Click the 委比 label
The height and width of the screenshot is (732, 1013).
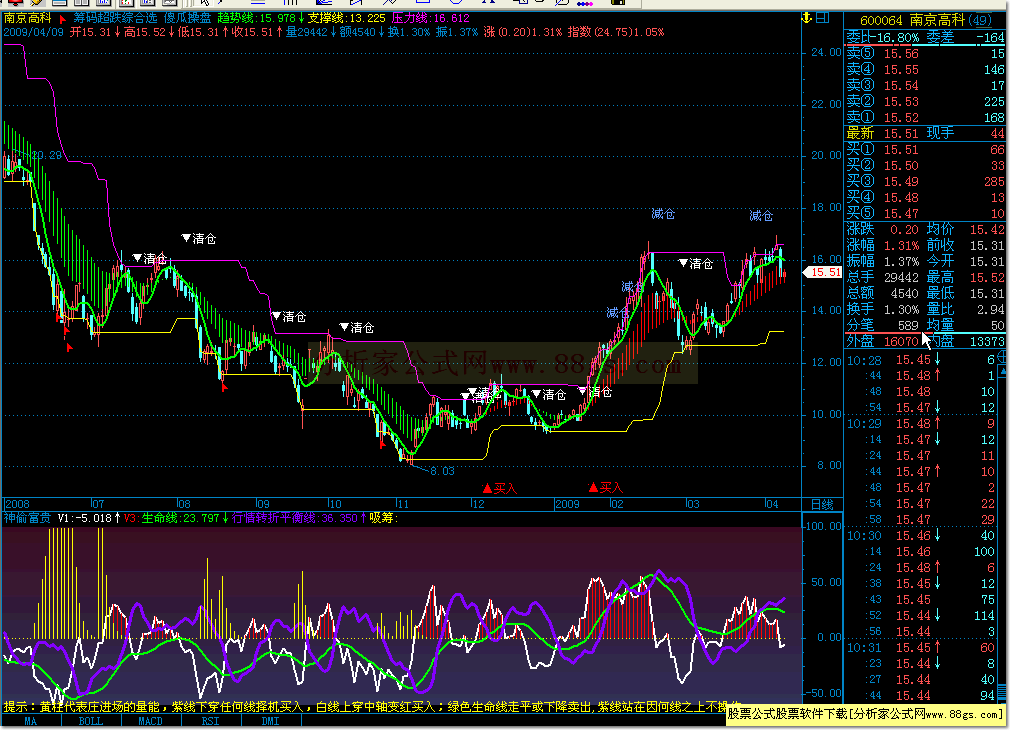coord(860,37)
